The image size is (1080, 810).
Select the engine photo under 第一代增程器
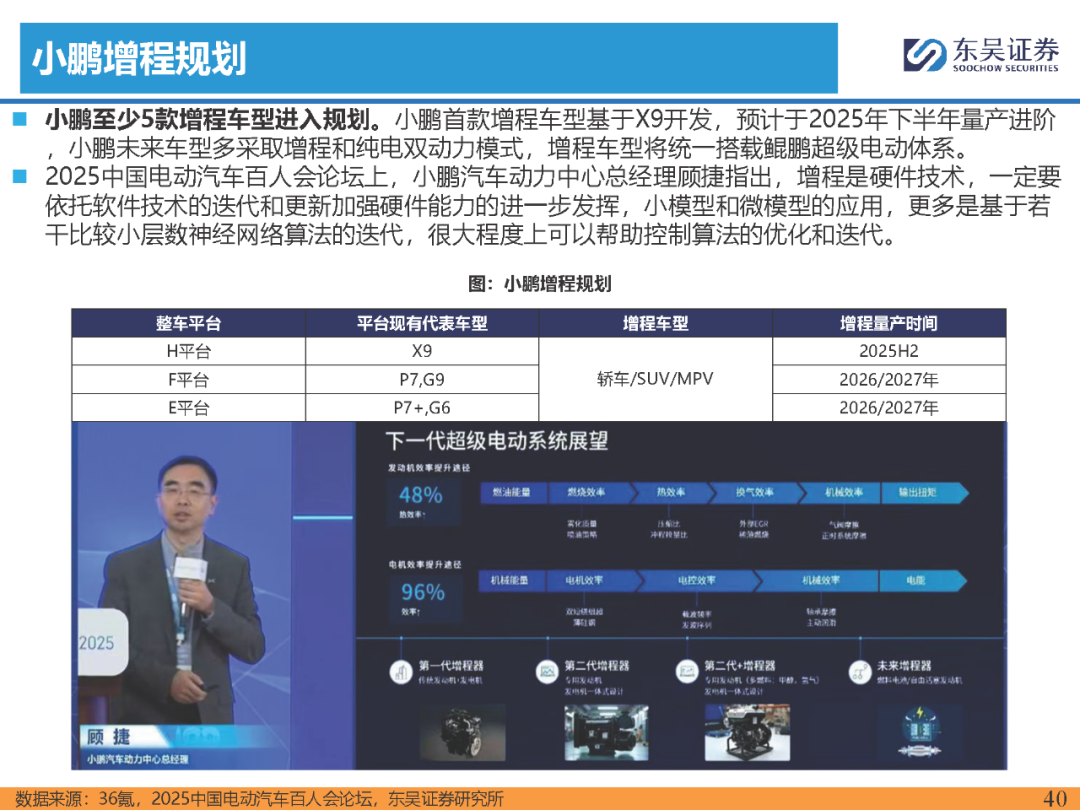click(x=463, y=732)
